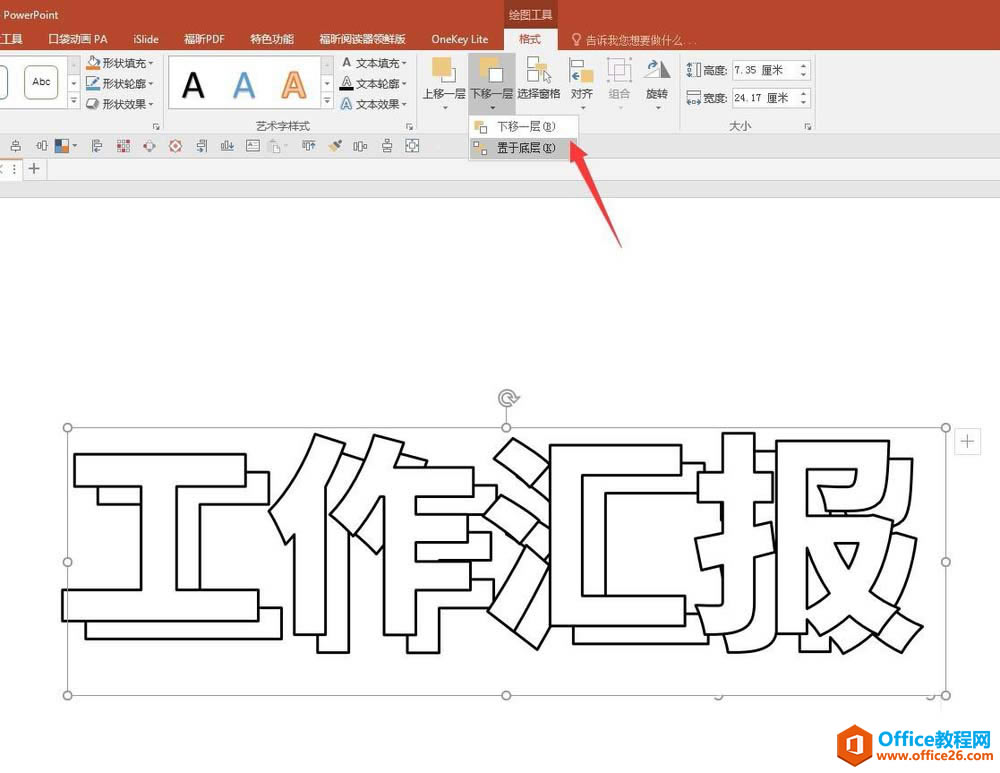This screenshot has width=1000, height=773.
Task: Open the 选择窗格 selection pane
Action: [539, 79]
